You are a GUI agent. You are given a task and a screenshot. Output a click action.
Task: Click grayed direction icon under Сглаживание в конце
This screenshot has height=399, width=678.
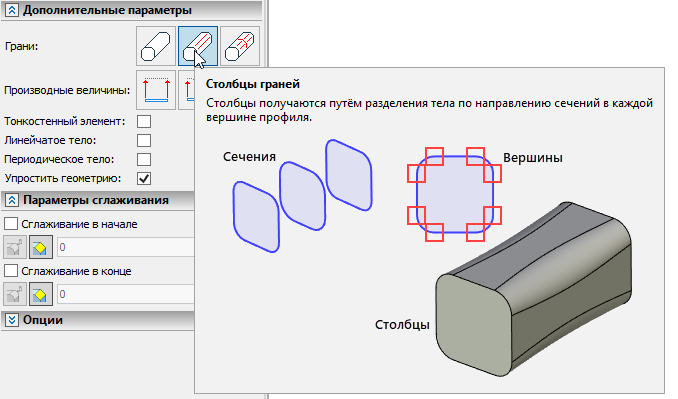pyautogui.click(x=15, y=294)
